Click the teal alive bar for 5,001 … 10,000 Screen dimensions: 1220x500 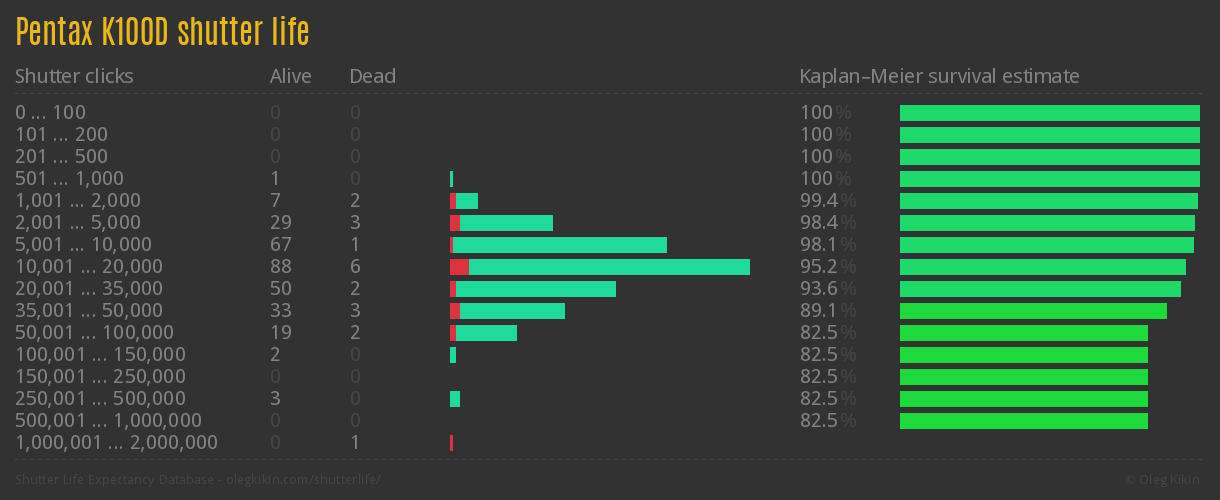(560, 245)
